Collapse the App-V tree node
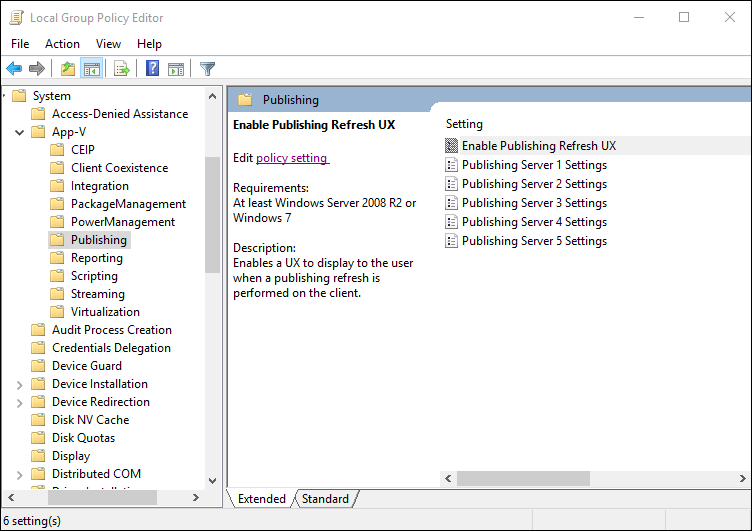752x531 pixels. coord(20,132)
